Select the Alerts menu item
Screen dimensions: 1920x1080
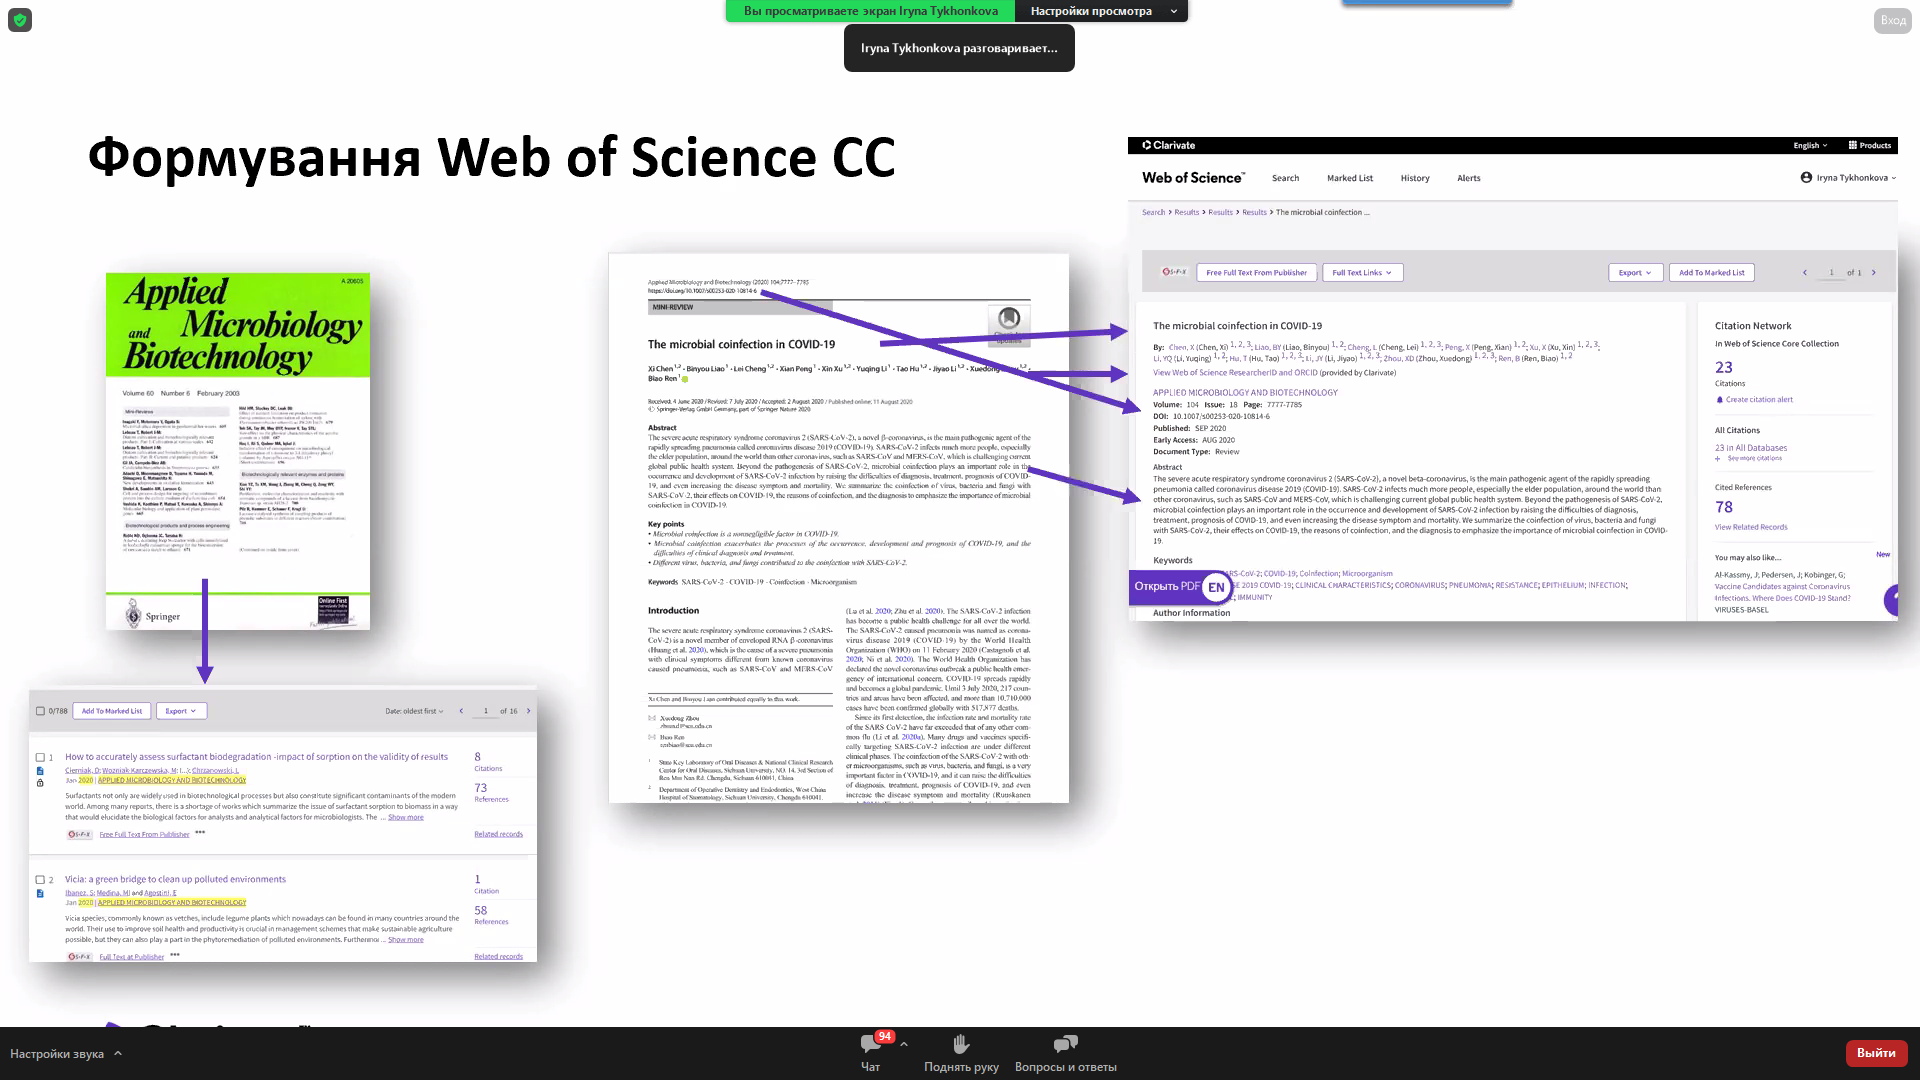(x=1469, y=178)
